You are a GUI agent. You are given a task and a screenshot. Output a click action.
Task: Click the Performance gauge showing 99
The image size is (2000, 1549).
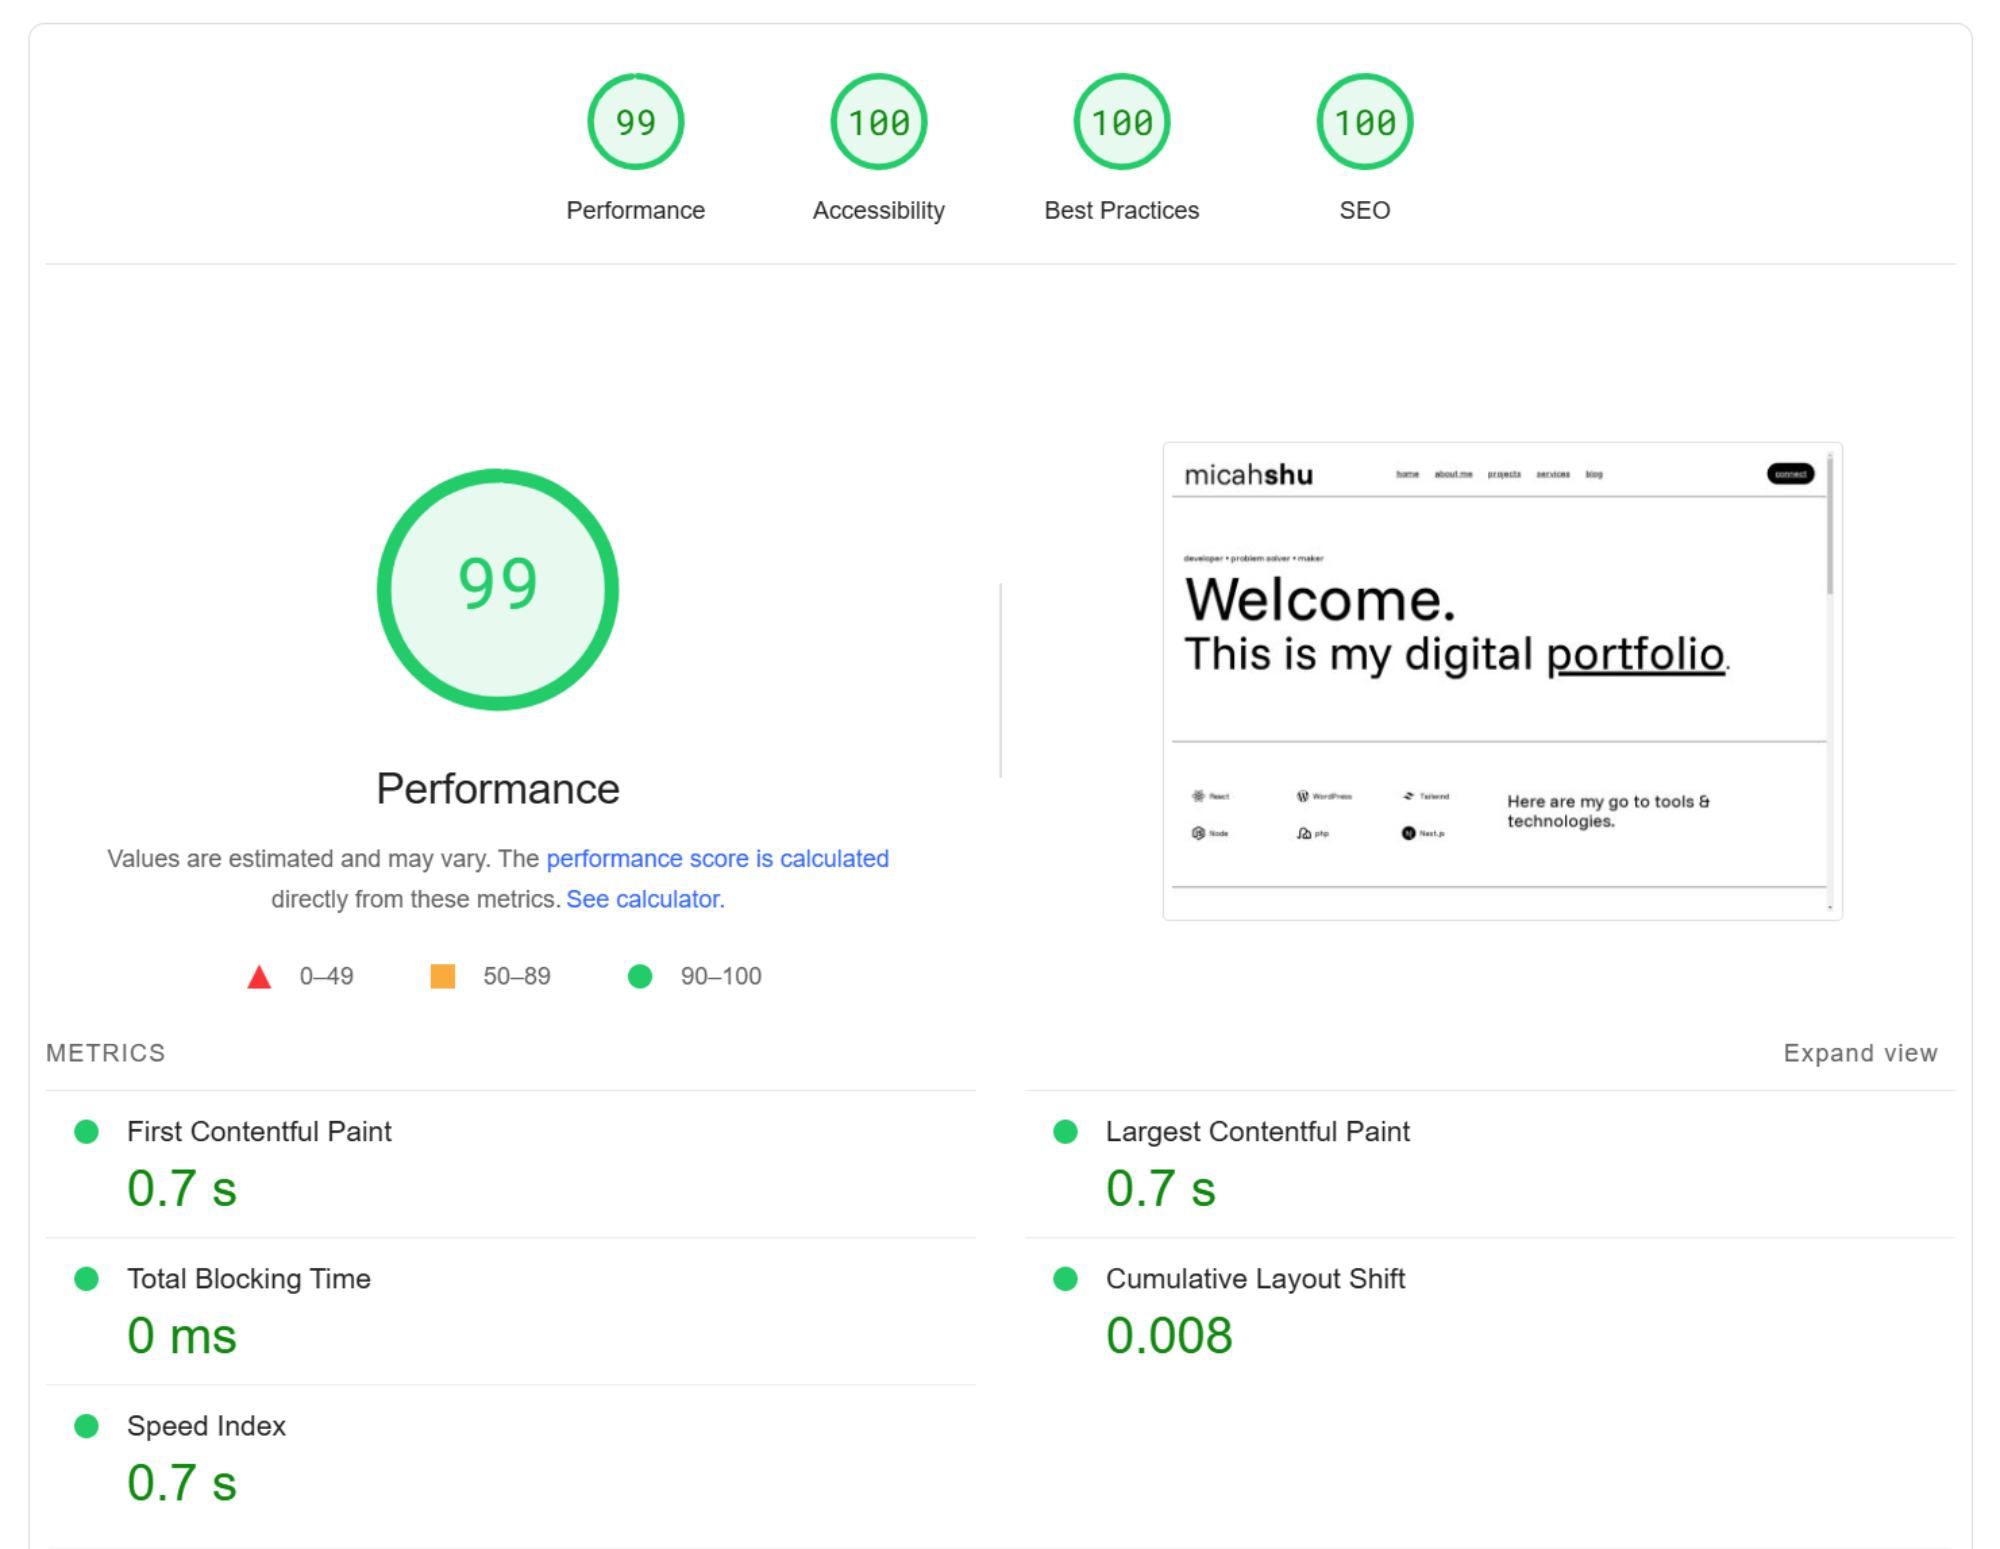click(x=636, y=121)
